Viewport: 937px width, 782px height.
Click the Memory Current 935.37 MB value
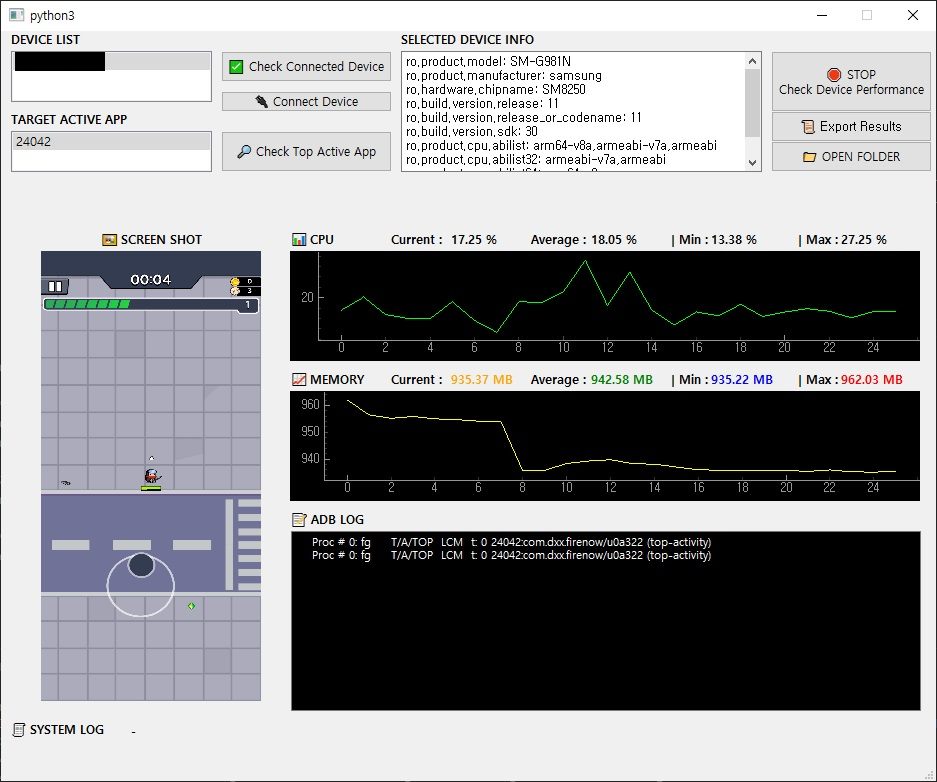pyautogui.click(x=482, y=379)
